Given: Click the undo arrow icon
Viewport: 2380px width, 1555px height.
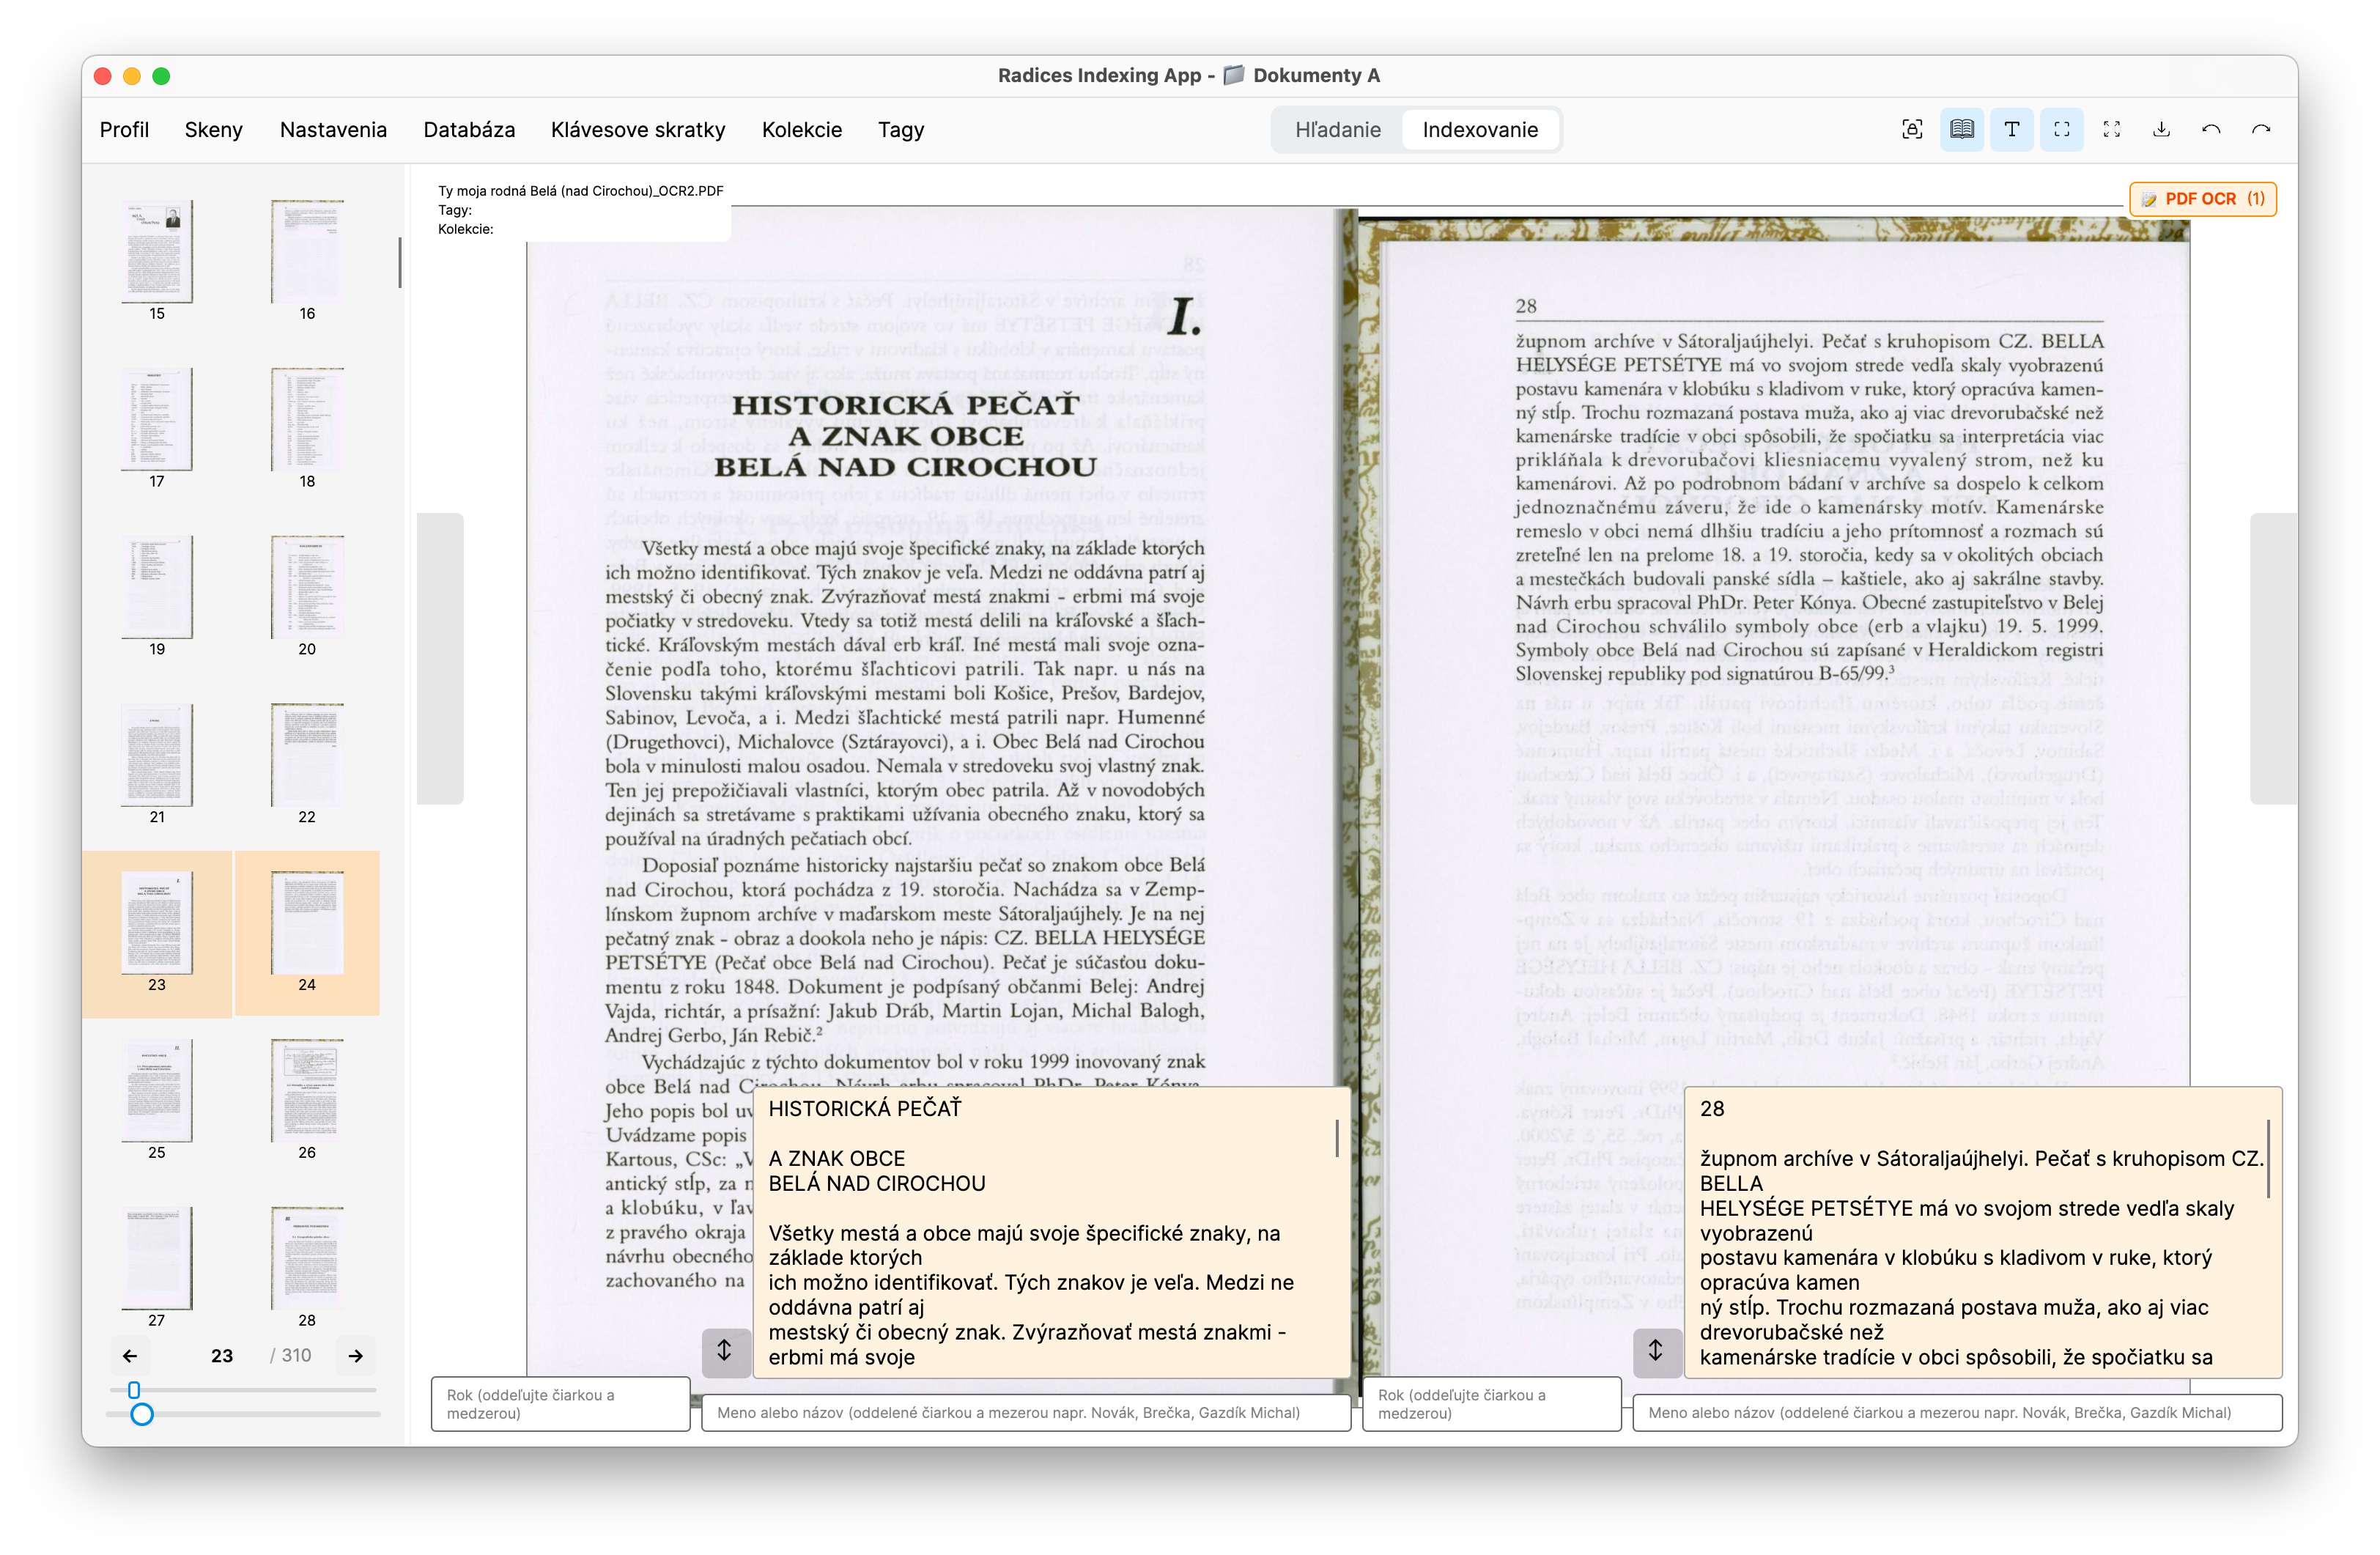Looking at the screenshot, I should pyautogui.click(x=2211, y=130).
